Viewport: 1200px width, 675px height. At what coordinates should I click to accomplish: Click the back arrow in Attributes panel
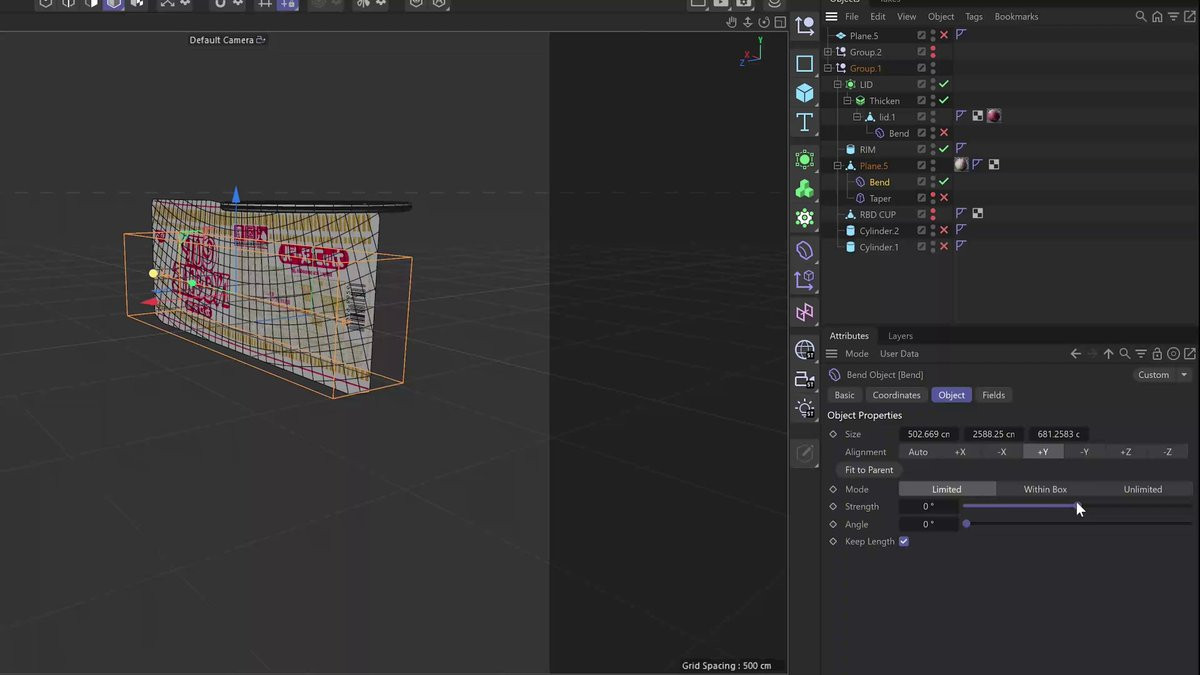[1076, 354]
